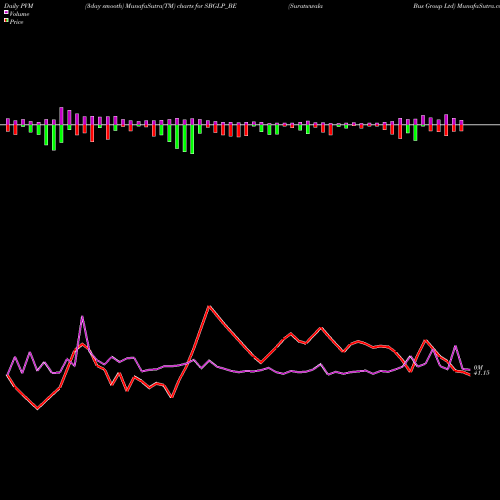Click the Volume legend color swatch
The height and width of the screenshot is (500, 500).
point(6,13)
